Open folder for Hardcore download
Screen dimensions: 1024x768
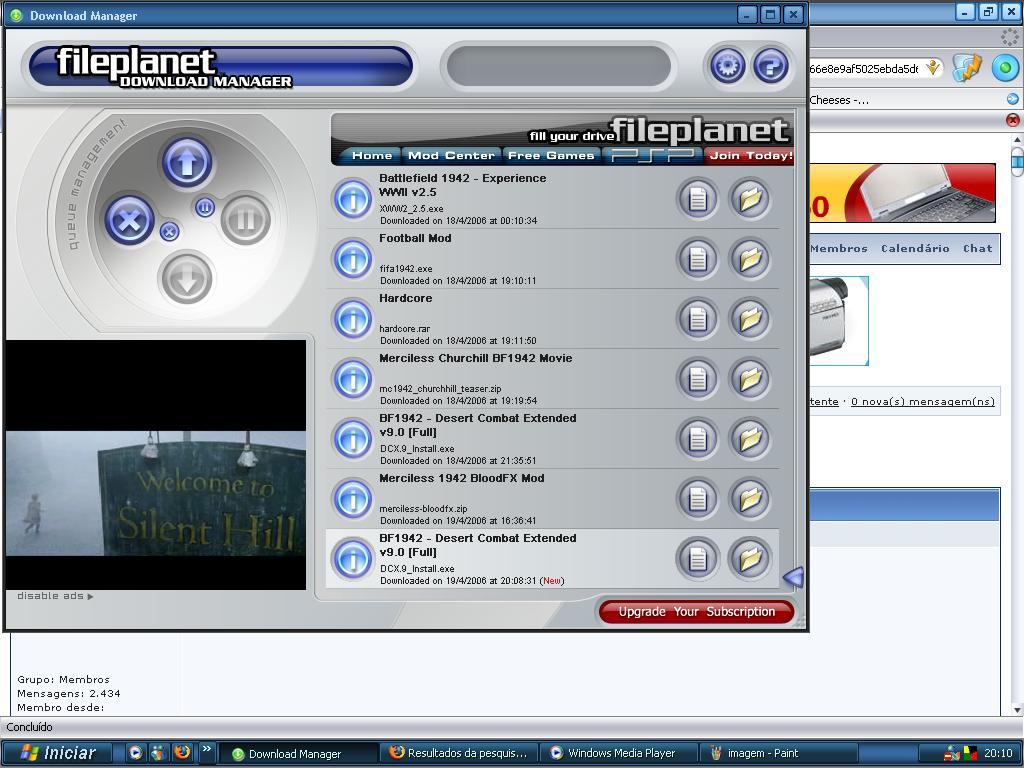(x=750, y=319)
